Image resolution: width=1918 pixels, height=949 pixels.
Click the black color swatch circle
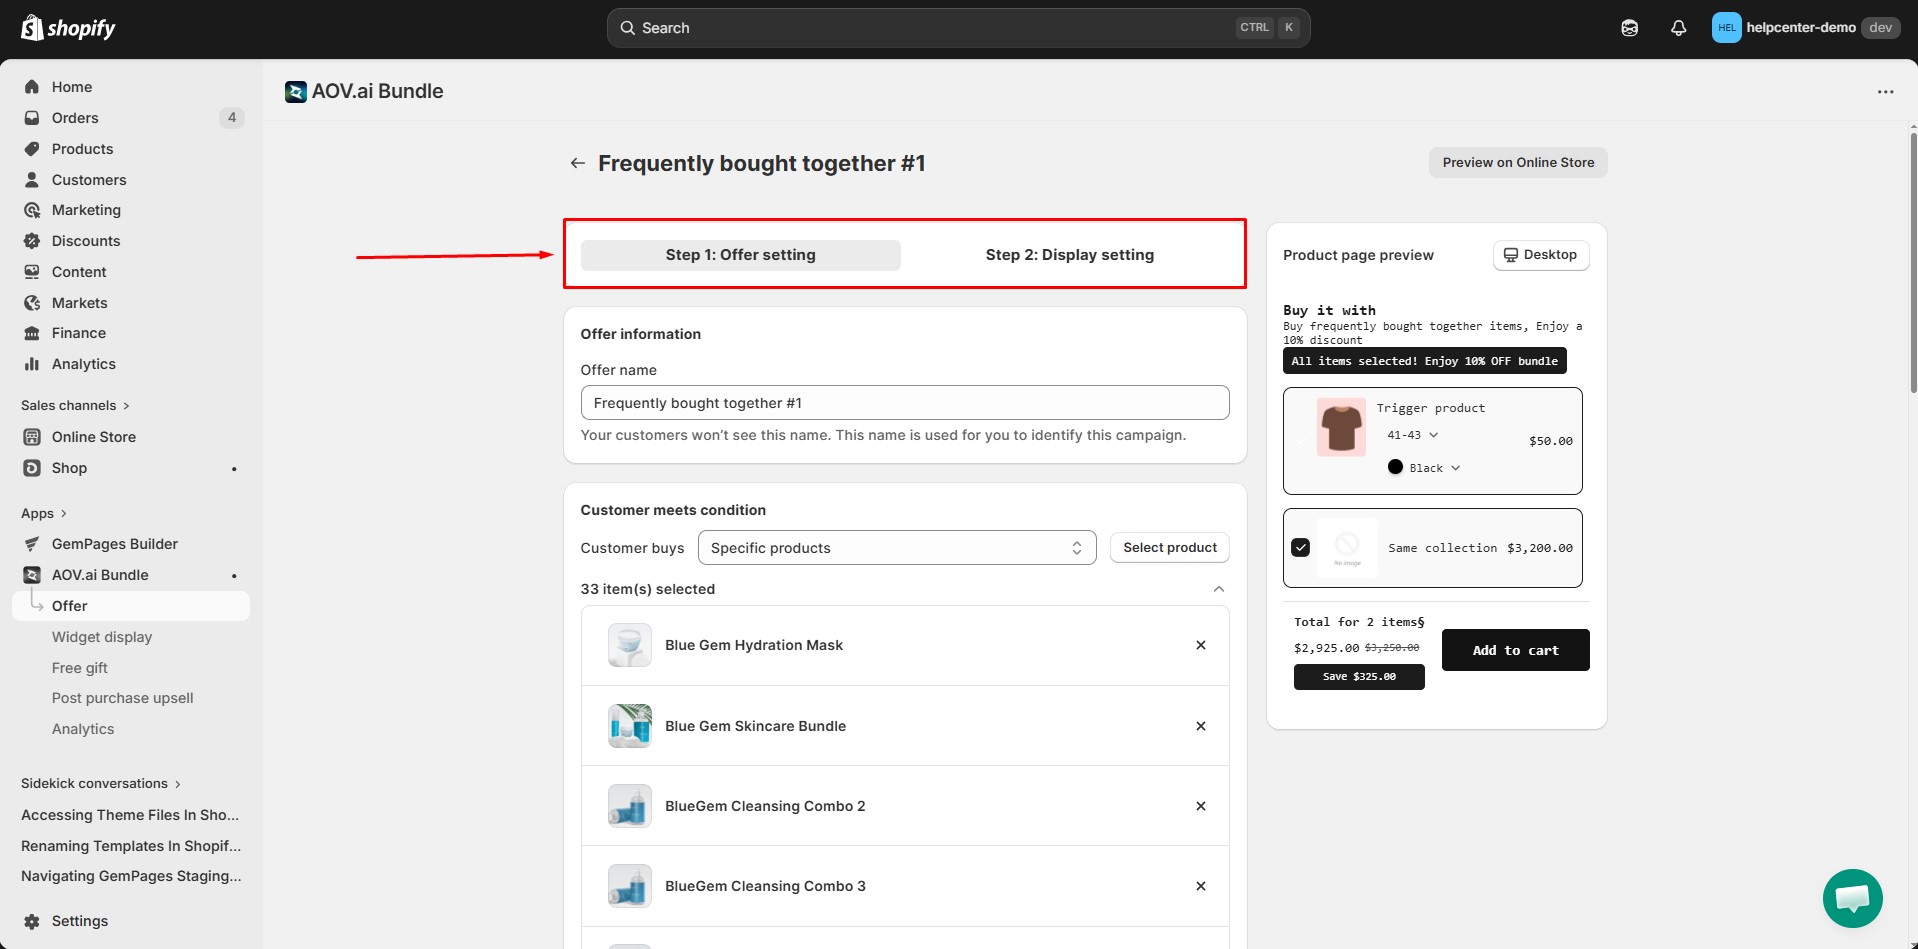tap(1395, 467)
